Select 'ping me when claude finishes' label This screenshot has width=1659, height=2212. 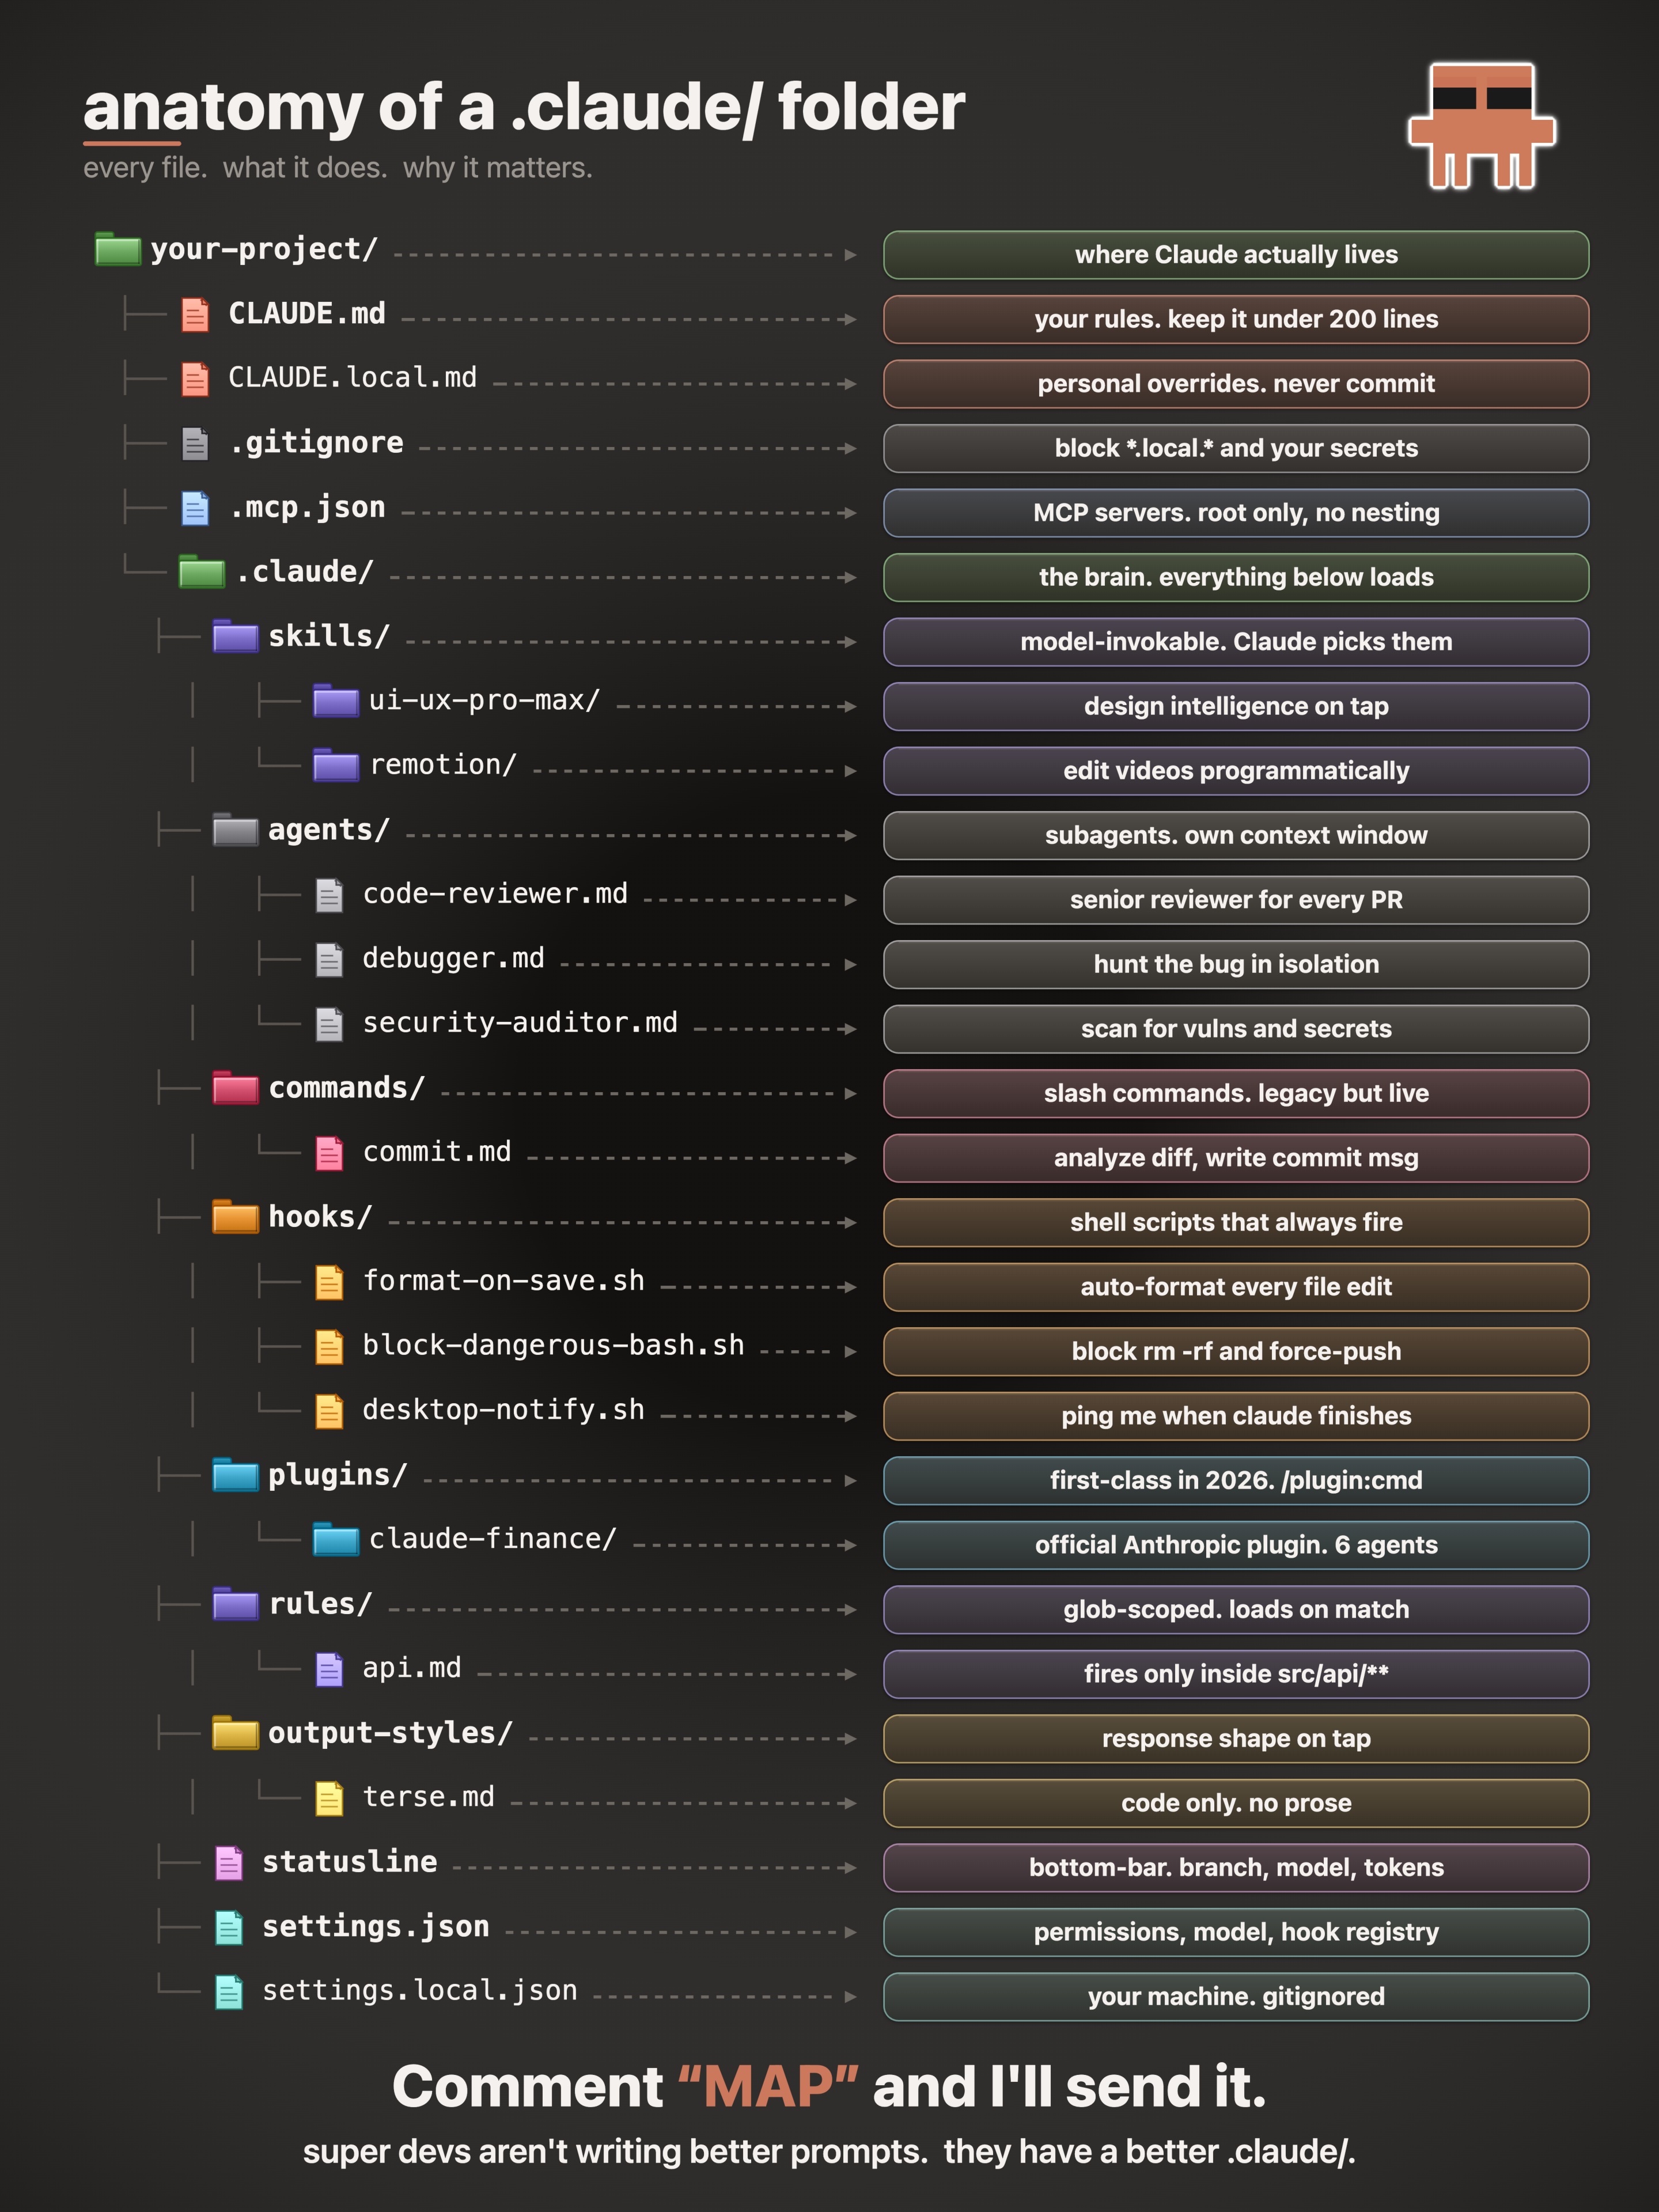coord(1236,1416)
